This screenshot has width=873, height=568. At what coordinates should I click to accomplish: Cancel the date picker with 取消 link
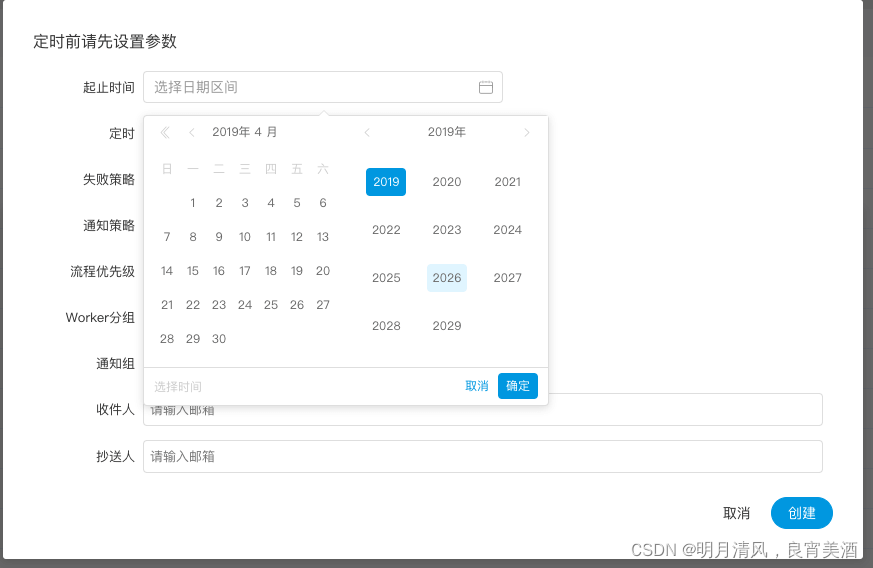coord(477,386)
